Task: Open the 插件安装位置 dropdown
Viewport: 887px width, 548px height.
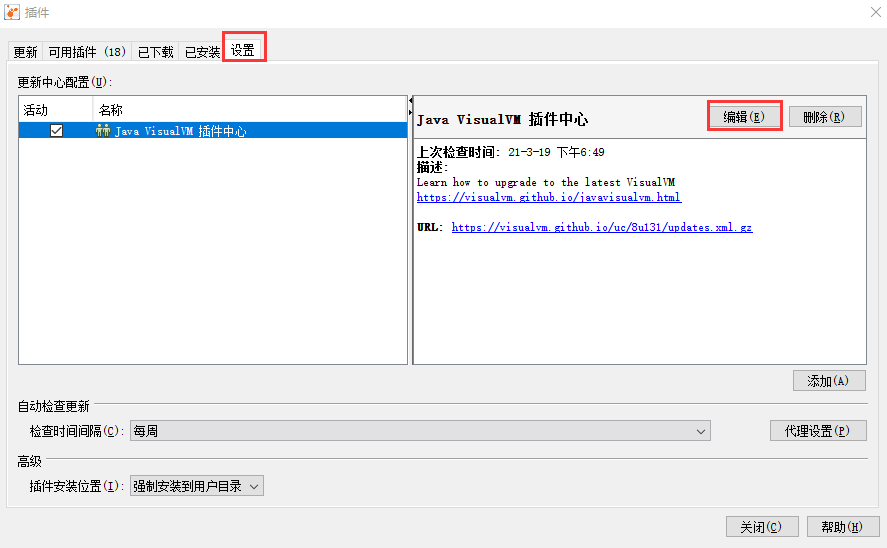Action: (196, 486)
